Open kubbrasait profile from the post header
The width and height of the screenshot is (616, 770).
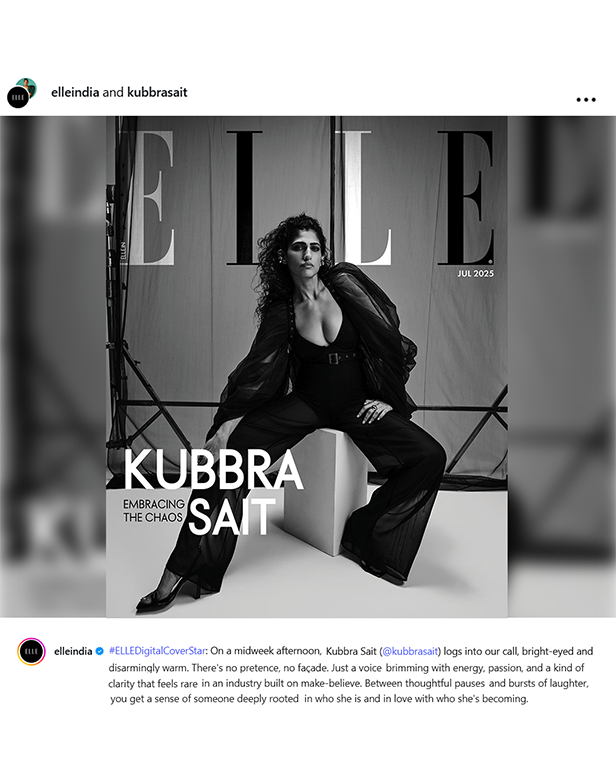[157, 92]
